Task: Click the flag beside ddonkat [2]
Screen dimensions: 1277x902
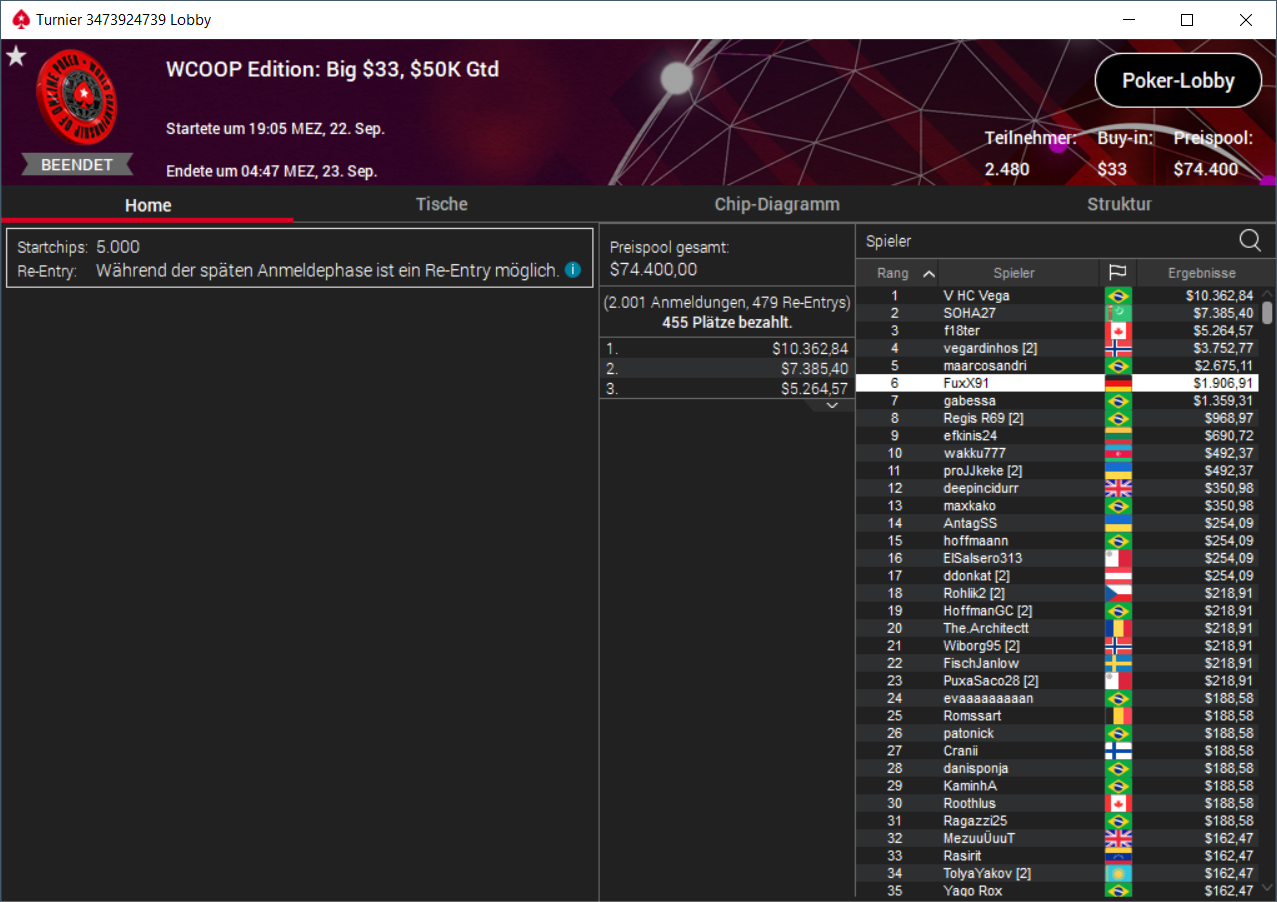Action: [x=1117, y=576]
